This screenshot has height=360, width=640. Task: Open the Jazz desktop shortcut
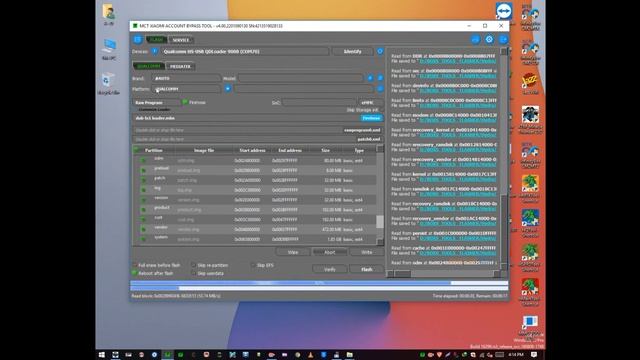click(530, 83)
